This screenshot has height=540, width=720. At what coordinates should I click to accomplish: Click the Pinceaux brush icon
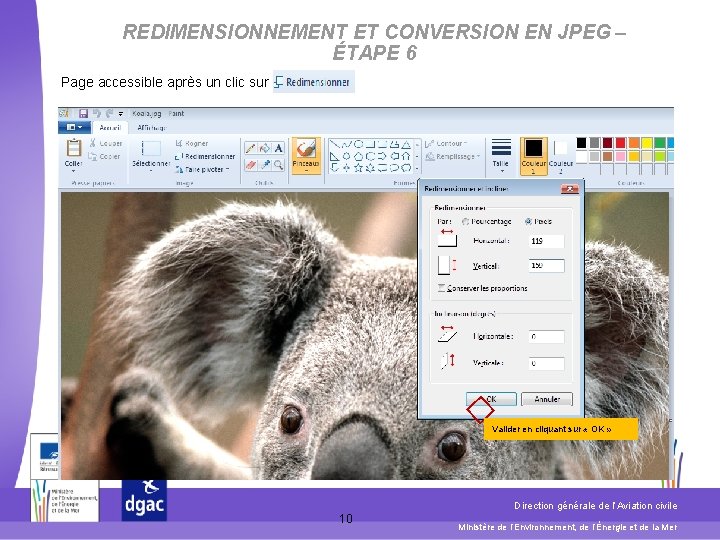pos(306,149)
